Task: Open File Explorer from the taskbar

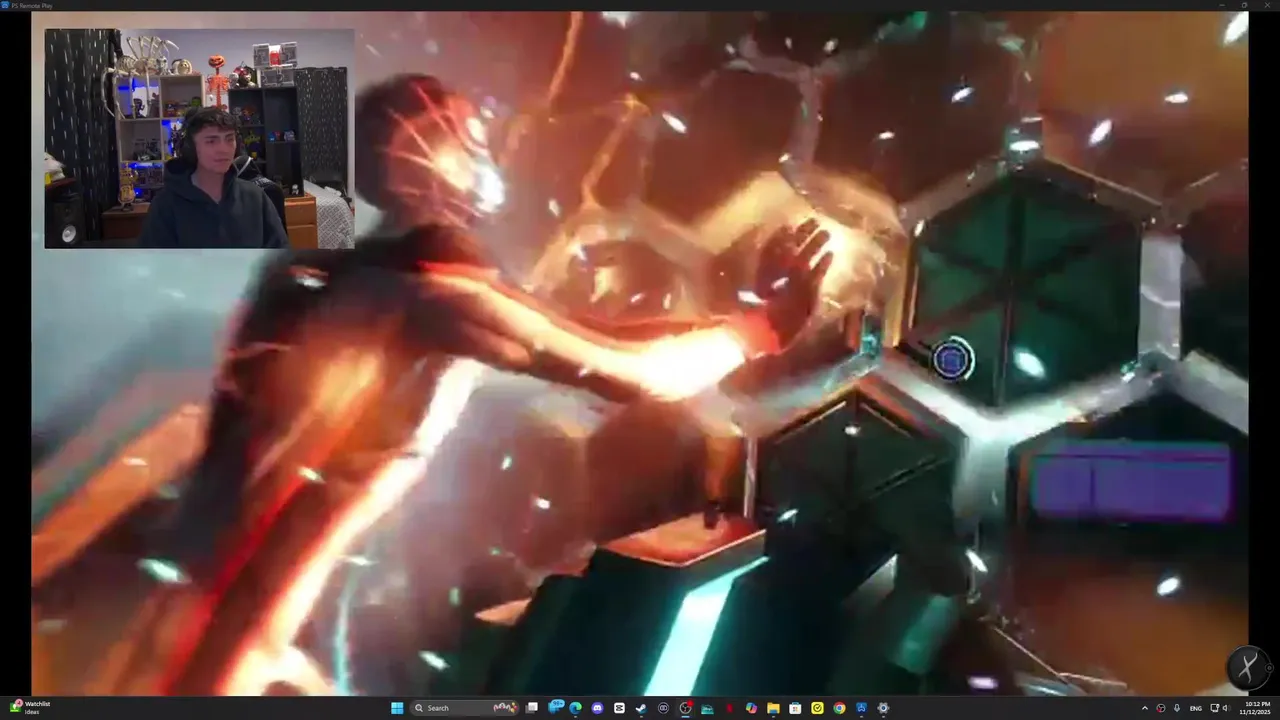Action: 773,708
